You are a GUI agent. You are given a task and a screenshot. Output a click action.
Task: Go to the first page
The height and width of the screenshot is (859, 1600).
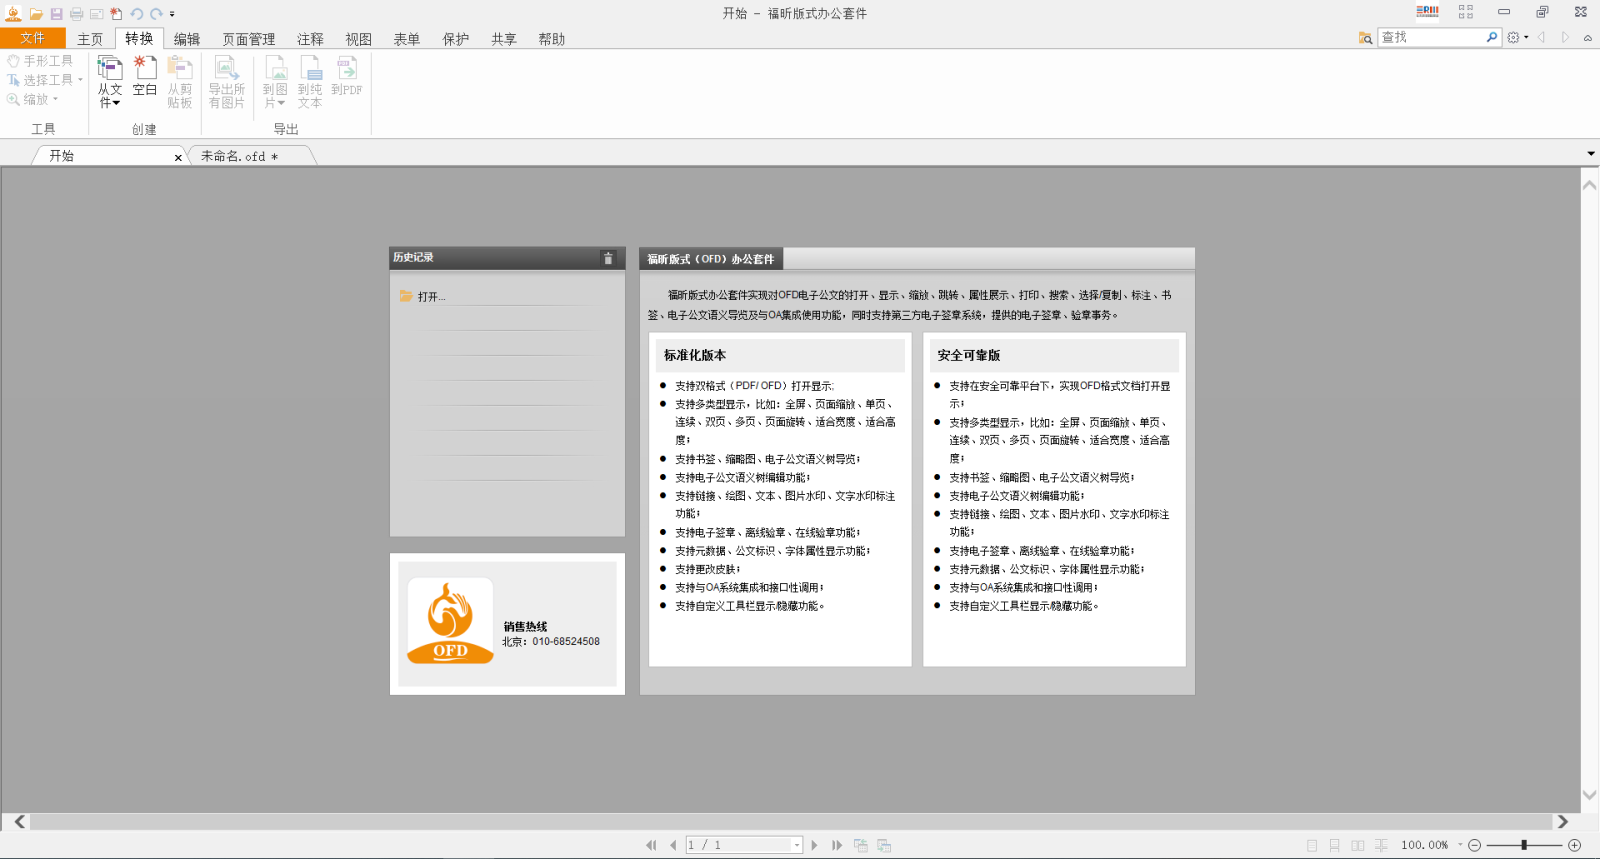[x=651, y=845]
